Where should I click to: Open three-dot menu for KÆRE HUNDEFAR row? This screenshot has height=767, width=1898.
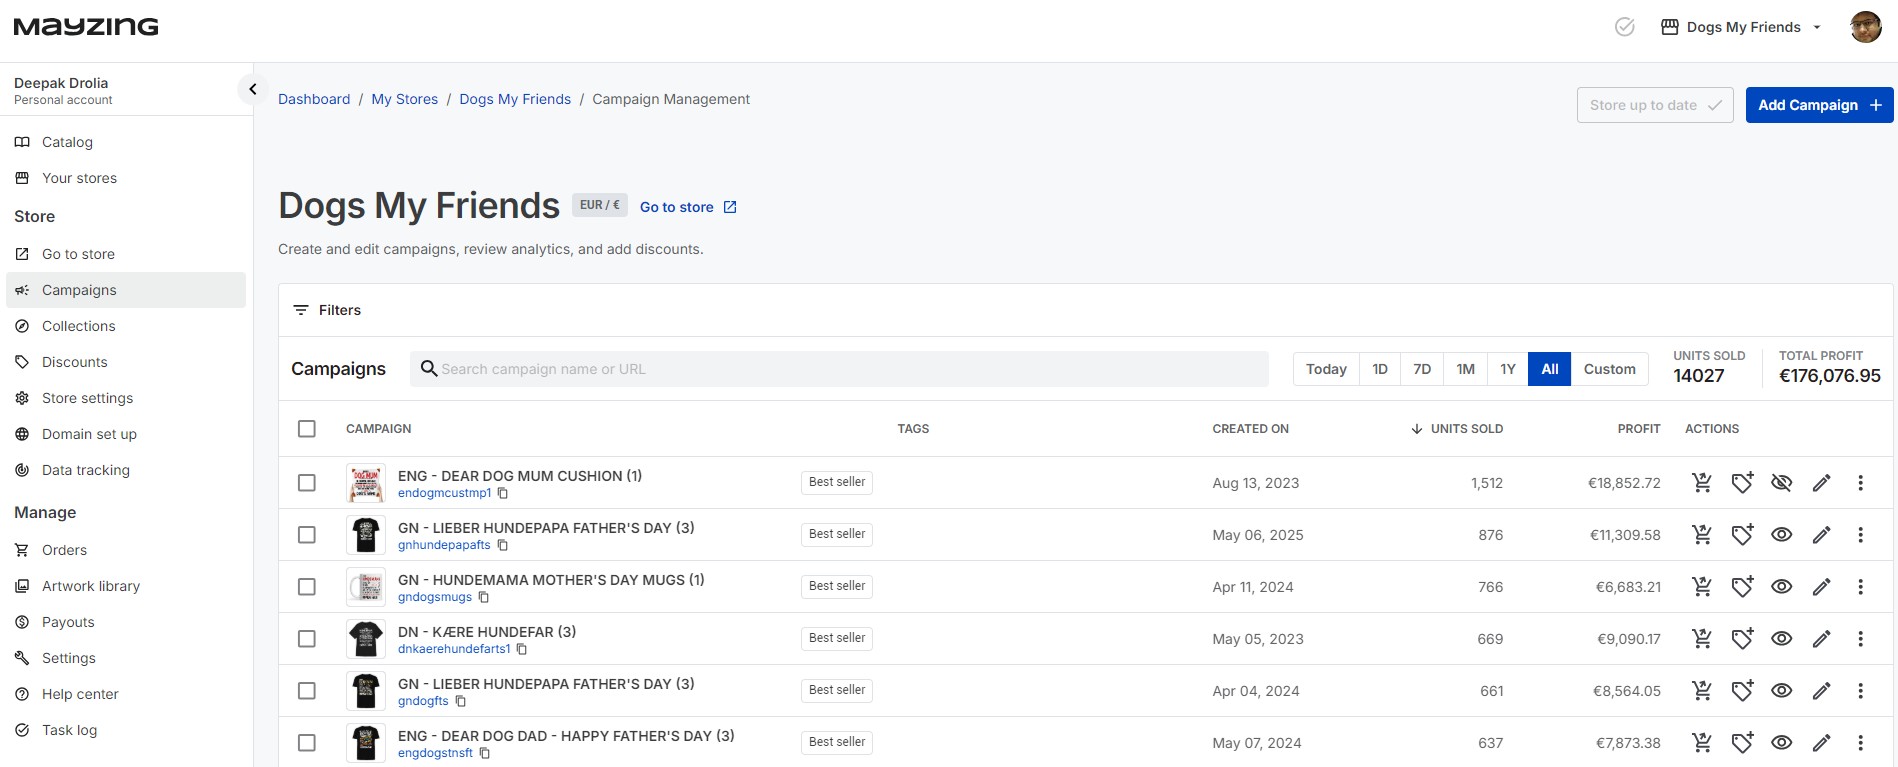pyautogui.click(x=1860, y=639)
